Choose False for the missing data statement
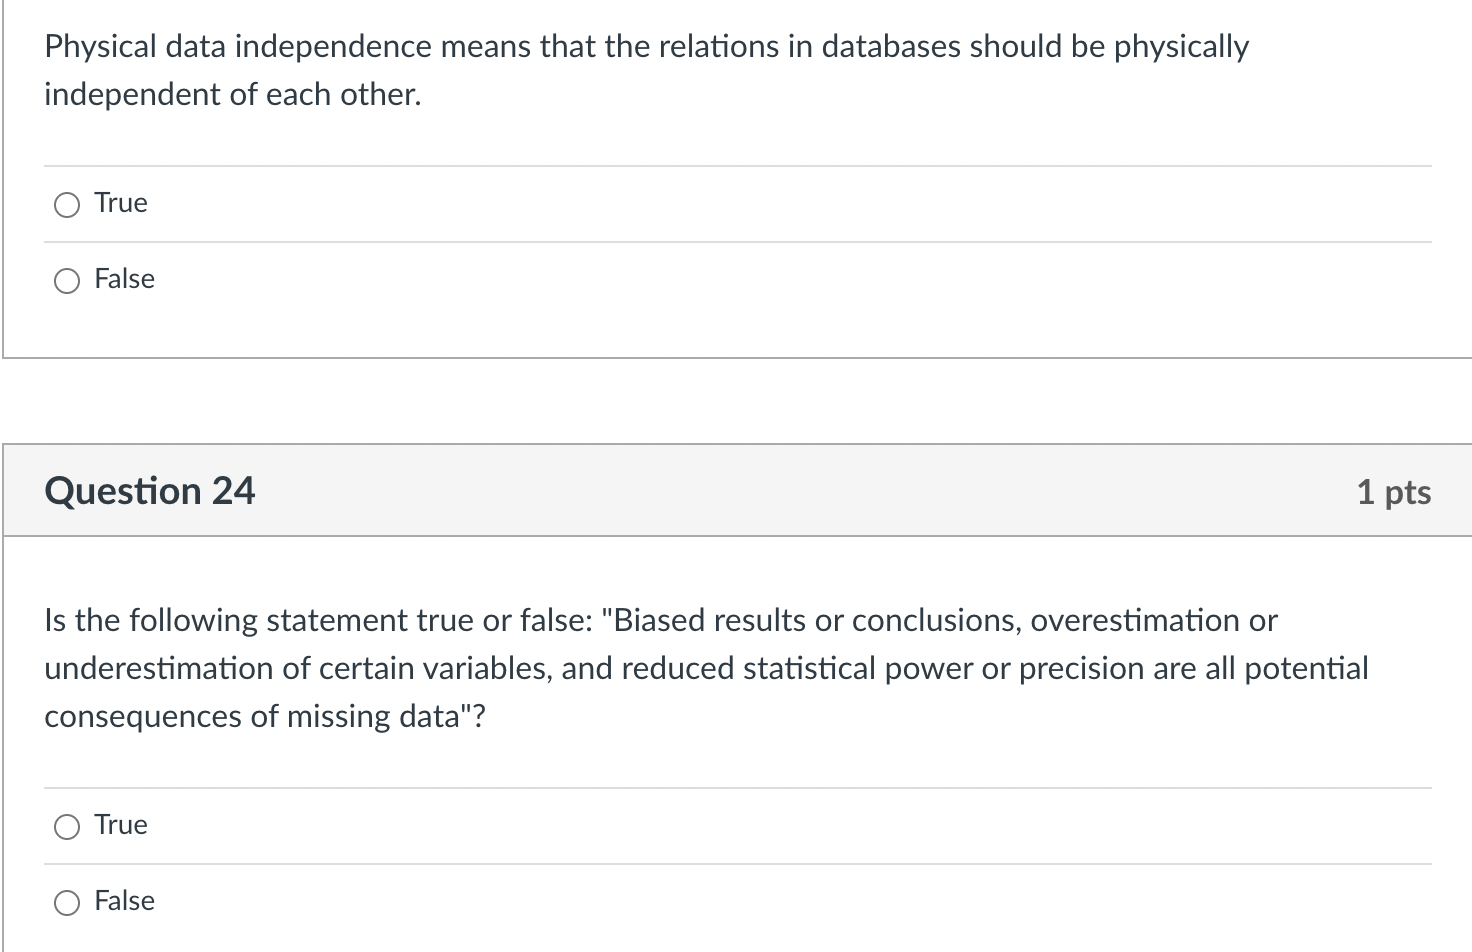 pyautogui.click(x=66, y=902)
